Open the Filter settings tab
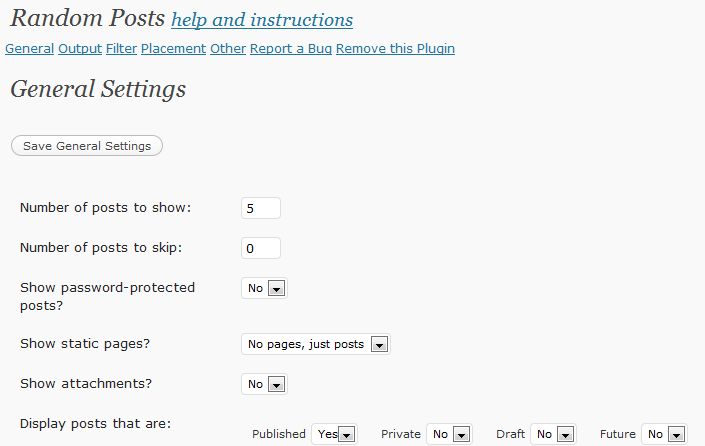Image resolution: width=705 pixels, height=446 pixels. pos(121,49)
